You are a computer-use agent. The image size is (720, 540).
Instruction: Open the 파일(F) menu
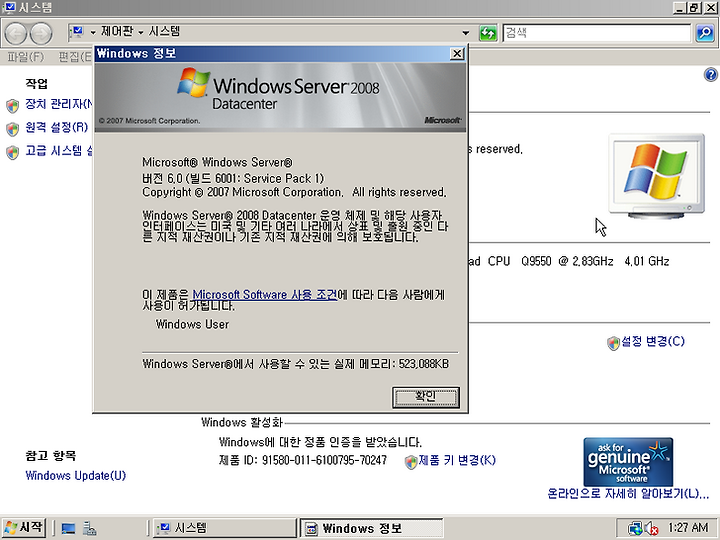(x=26, y=57)
